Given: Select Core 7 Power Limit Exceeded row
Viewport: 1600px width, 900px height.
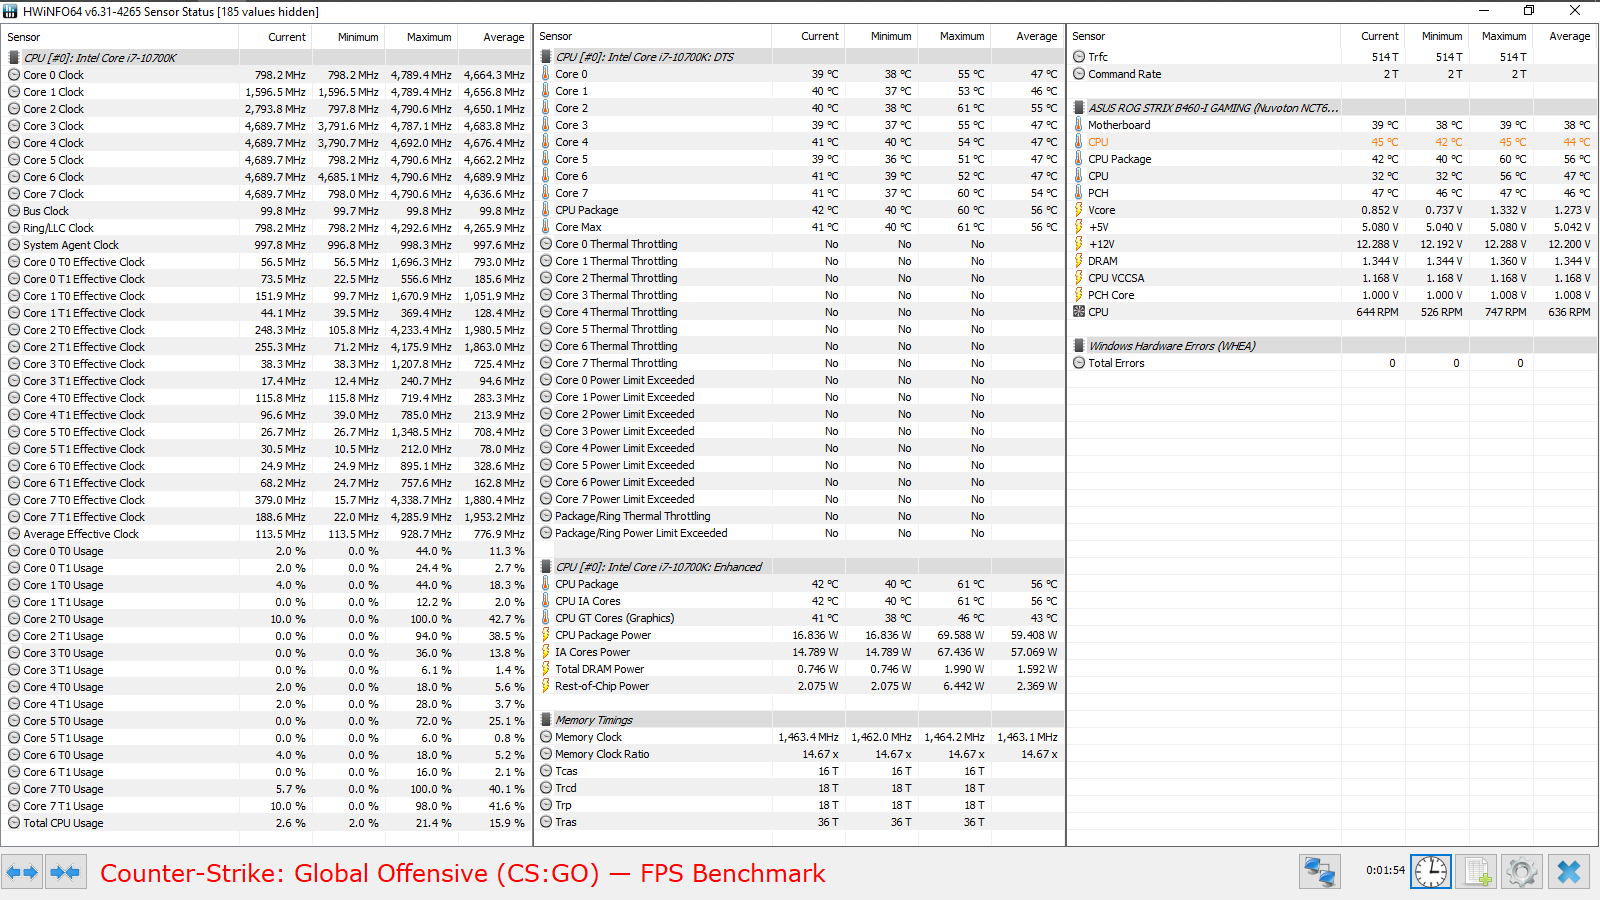Looking at the screenshot, I should [800, 499].
